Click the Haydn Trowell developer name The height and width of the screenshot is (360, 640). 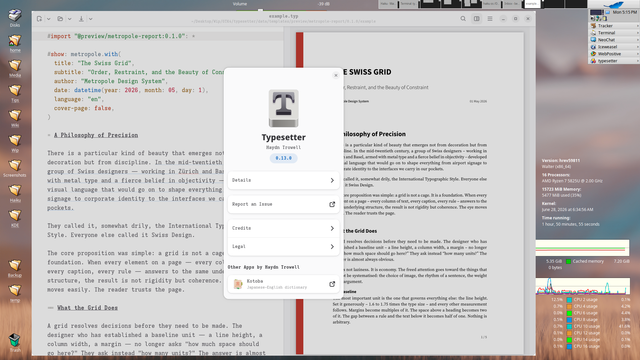284,147
